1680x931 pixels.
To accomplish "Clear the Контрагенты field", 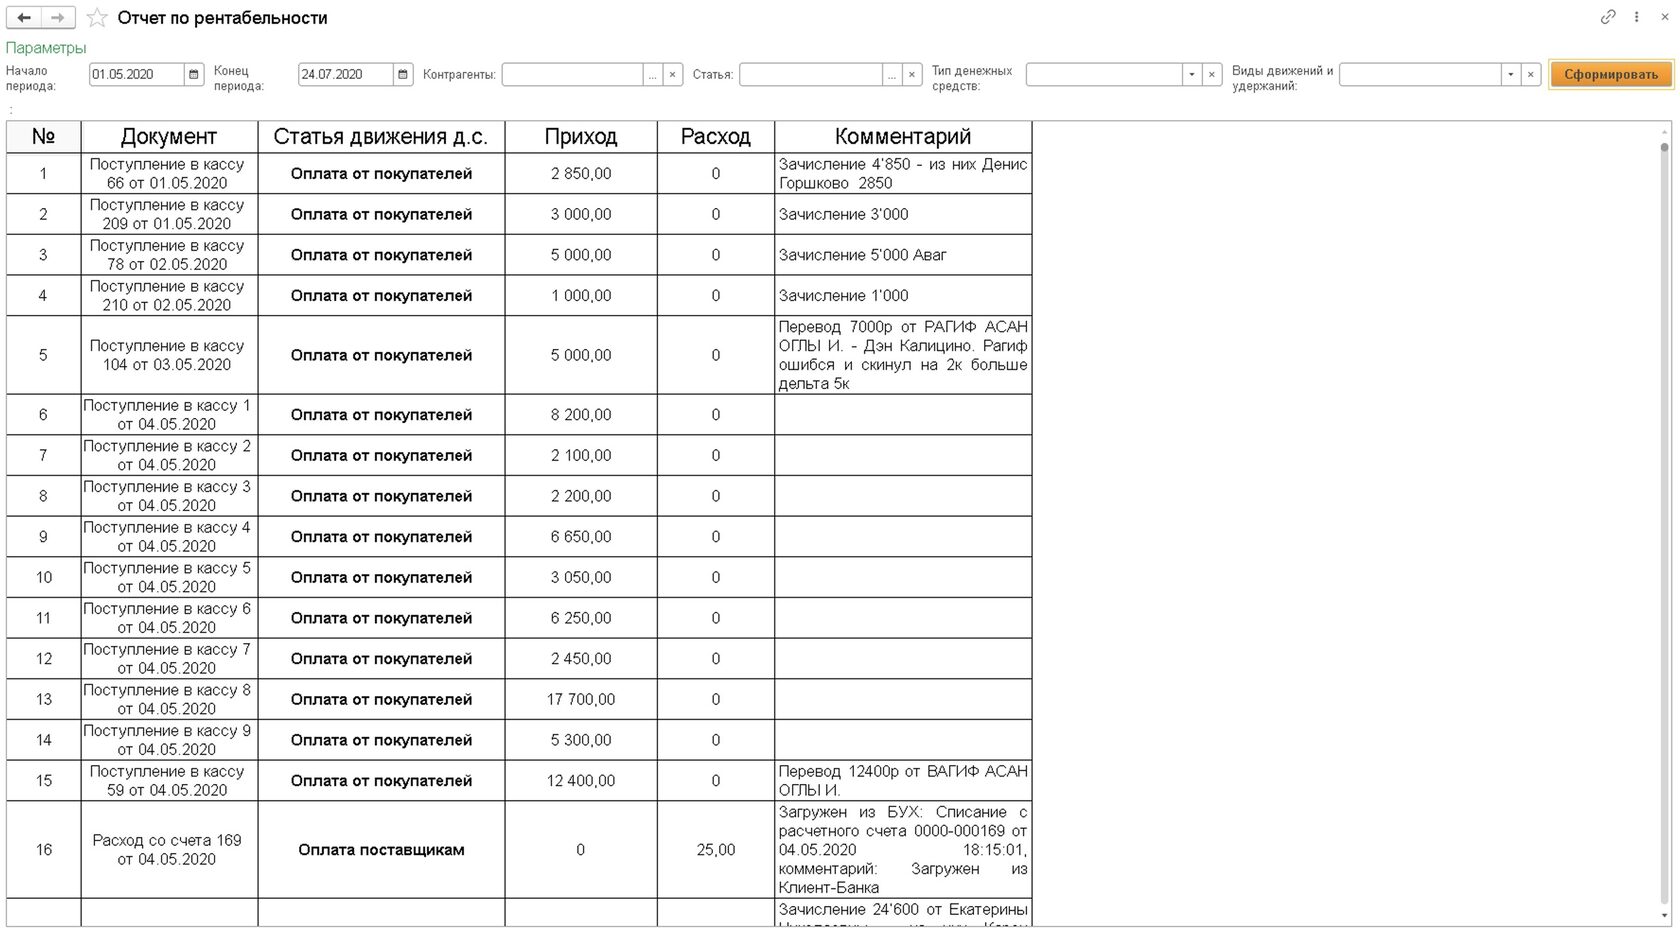I will [673, 74].
